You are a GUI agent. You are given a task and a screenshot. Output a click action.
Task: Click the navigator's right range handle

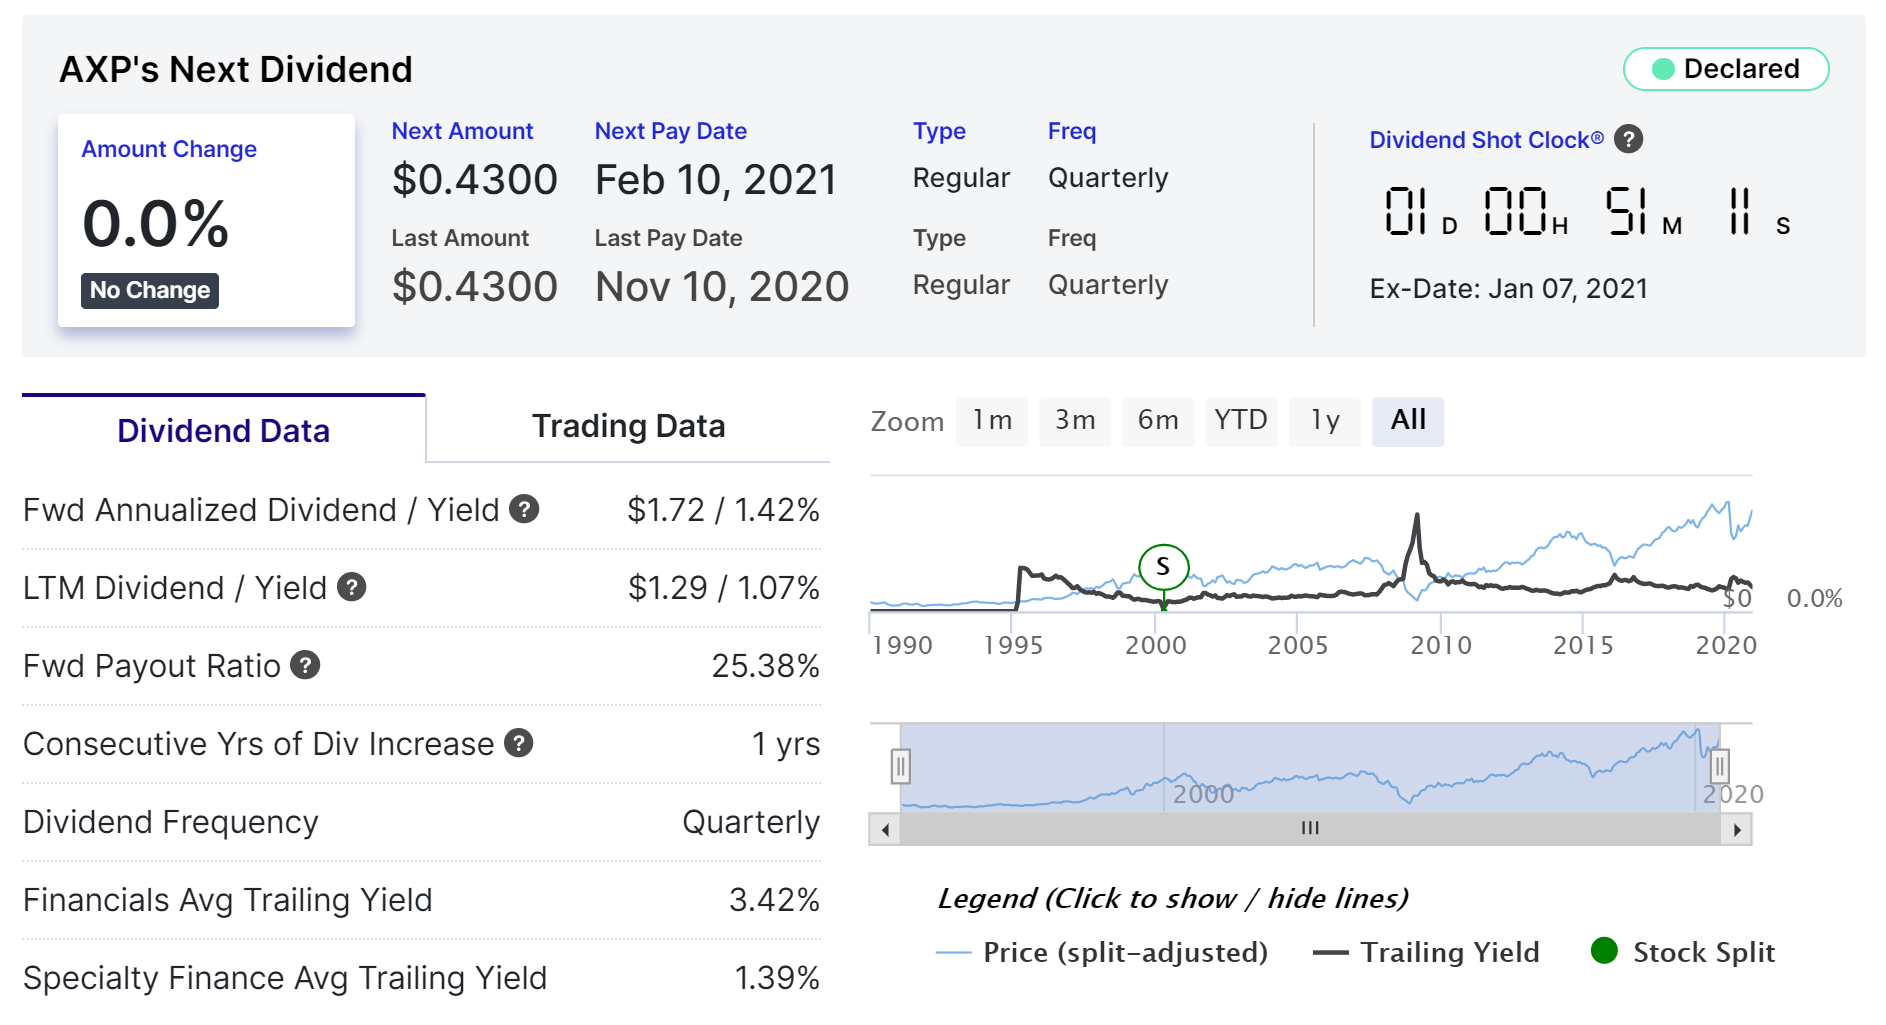1719,767
